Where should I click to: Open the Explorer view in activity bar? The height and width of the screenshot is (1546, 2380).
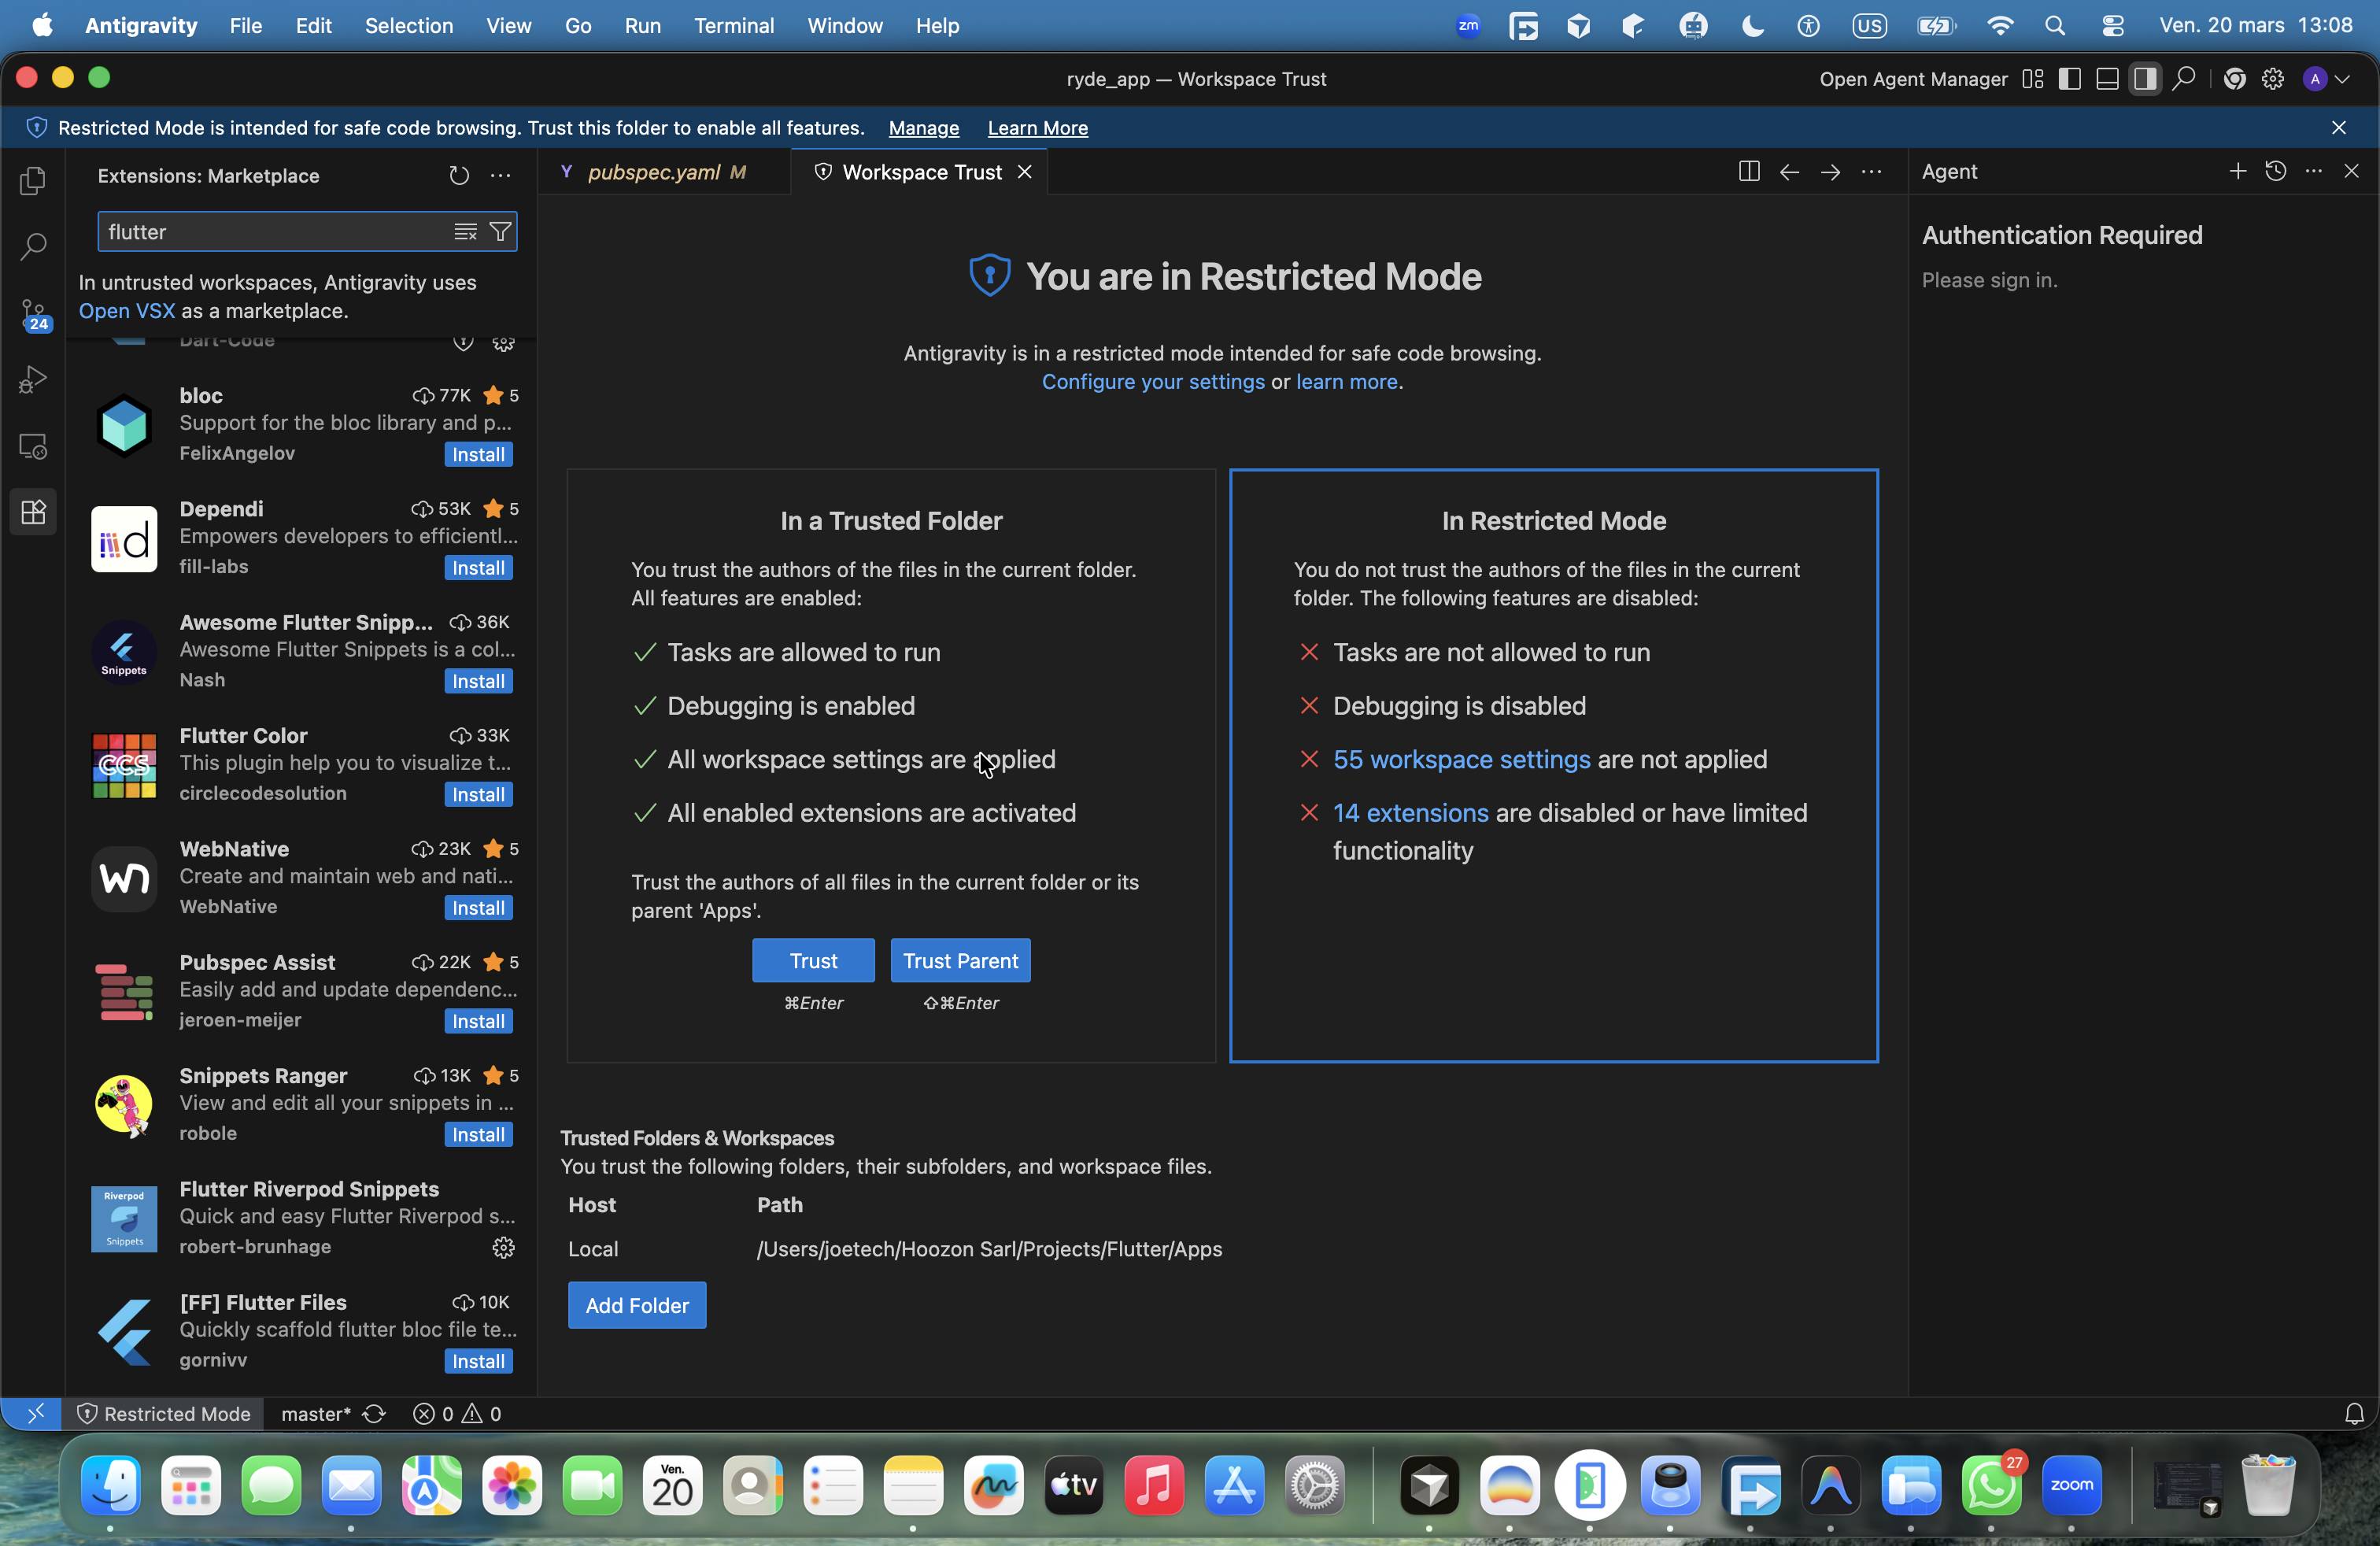click(33, 181)
